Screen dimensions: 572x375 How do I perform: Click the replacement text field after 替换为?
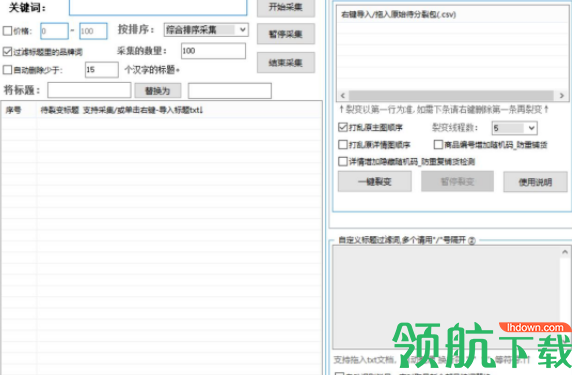click(x=230, y=90)
